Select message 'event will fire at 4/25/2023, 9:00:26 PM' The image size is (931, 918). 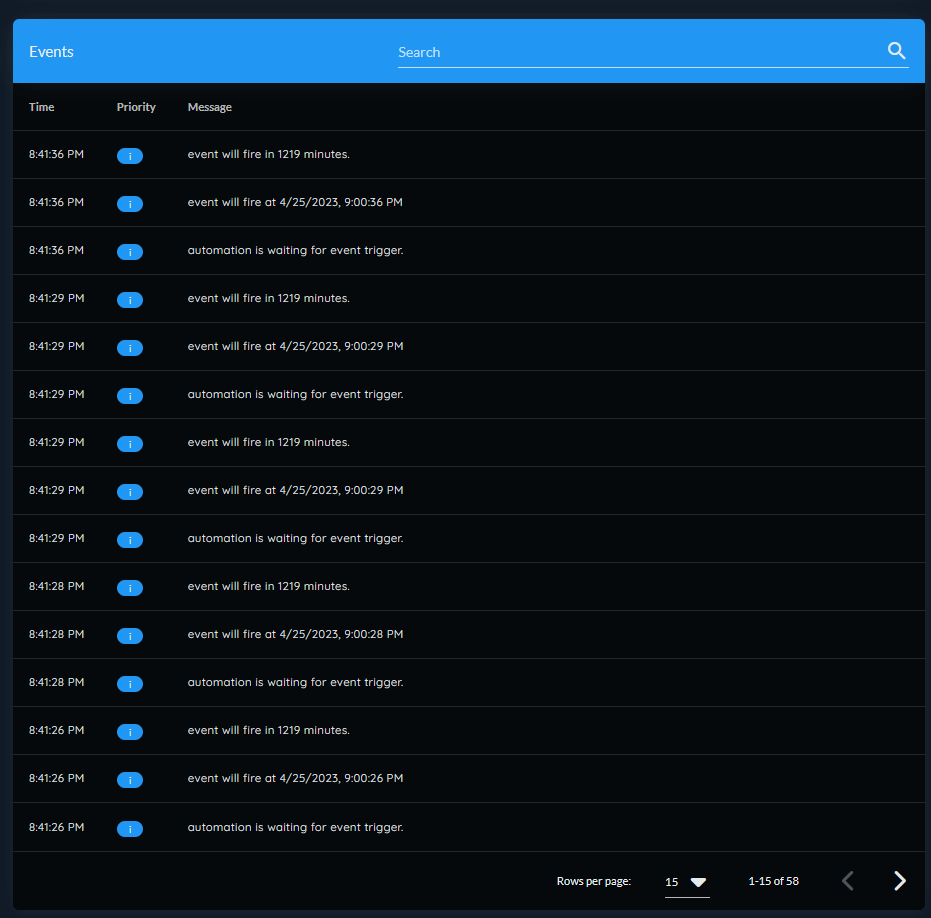(x=295, y=778)
